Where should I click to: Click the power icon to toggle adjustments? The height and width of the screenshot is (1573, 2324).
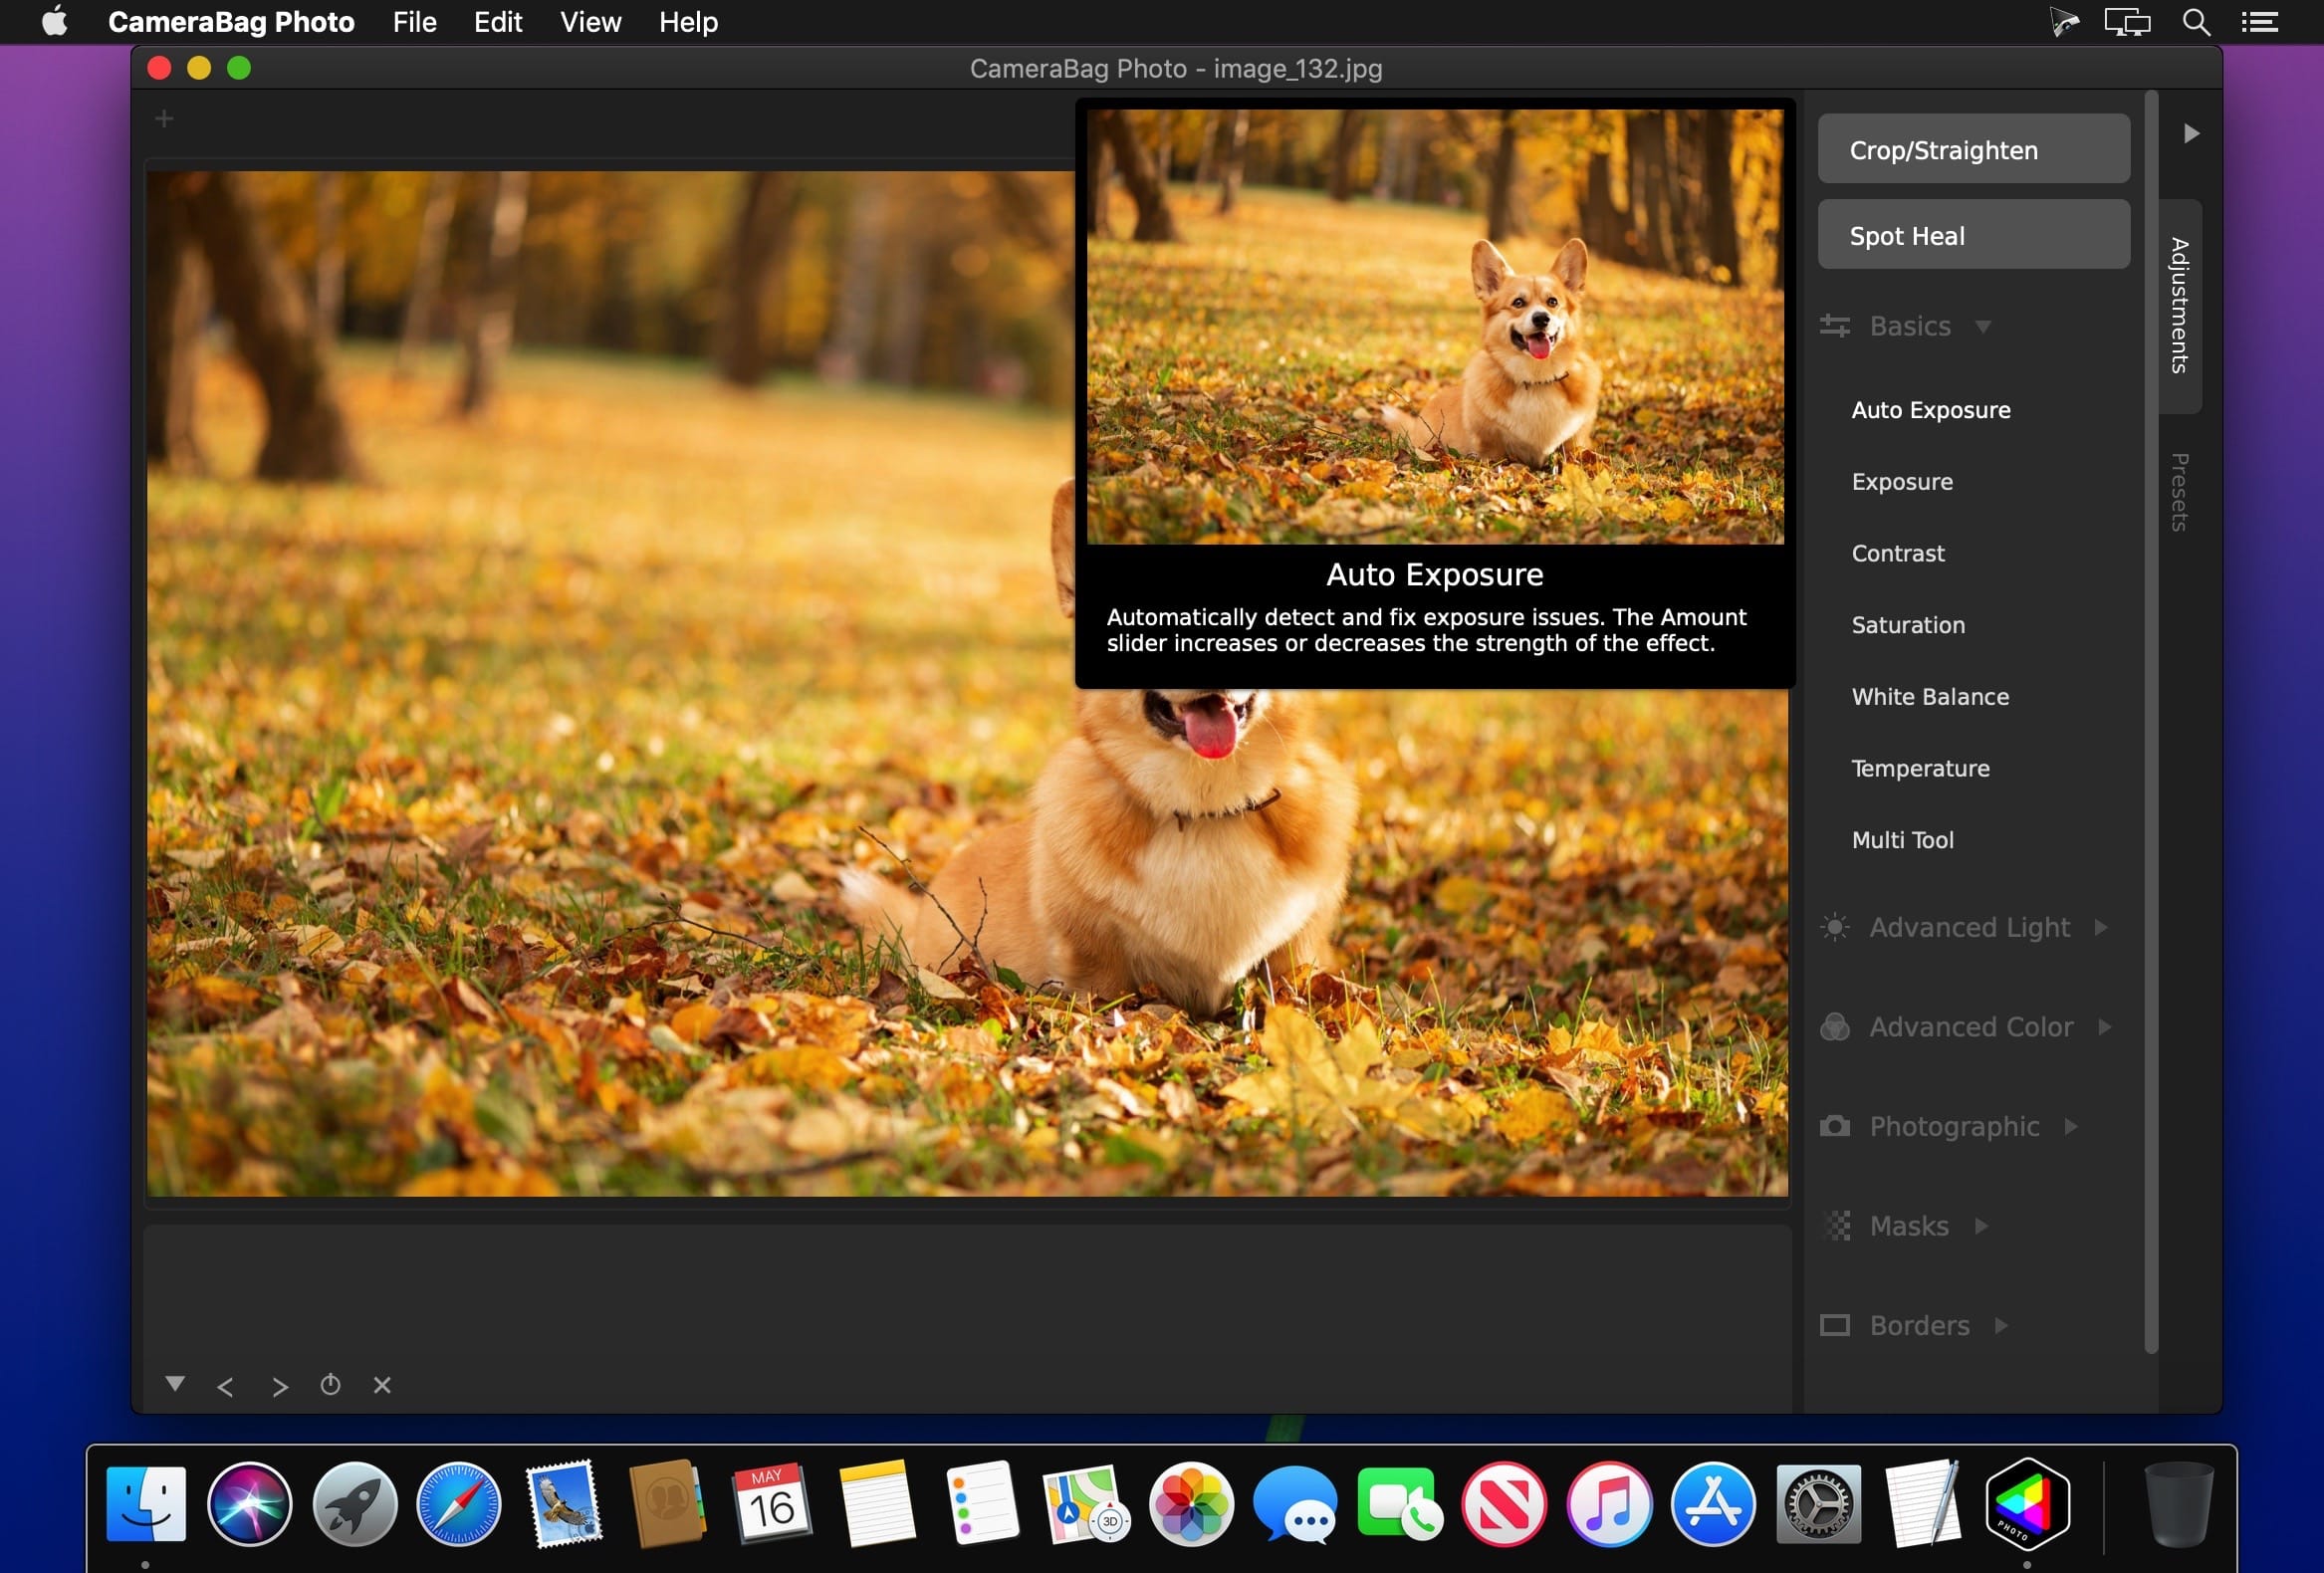pos(330,1385)
